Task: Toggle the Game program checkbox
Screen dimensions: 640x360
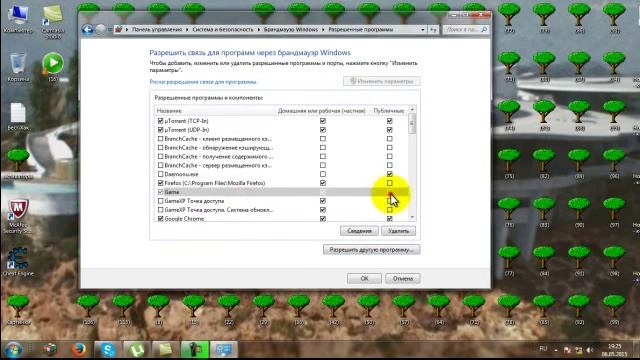Action: (160, 192)
